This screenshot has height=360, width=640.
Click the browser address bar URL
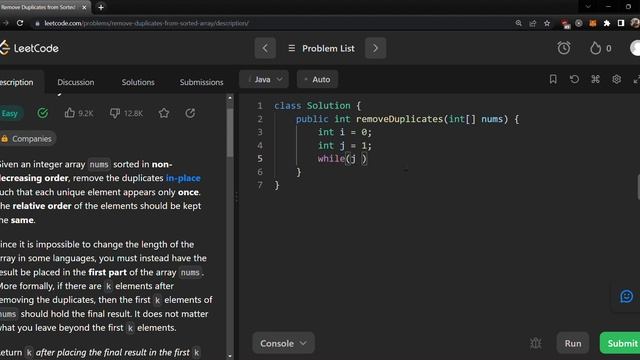click(146, 23)
